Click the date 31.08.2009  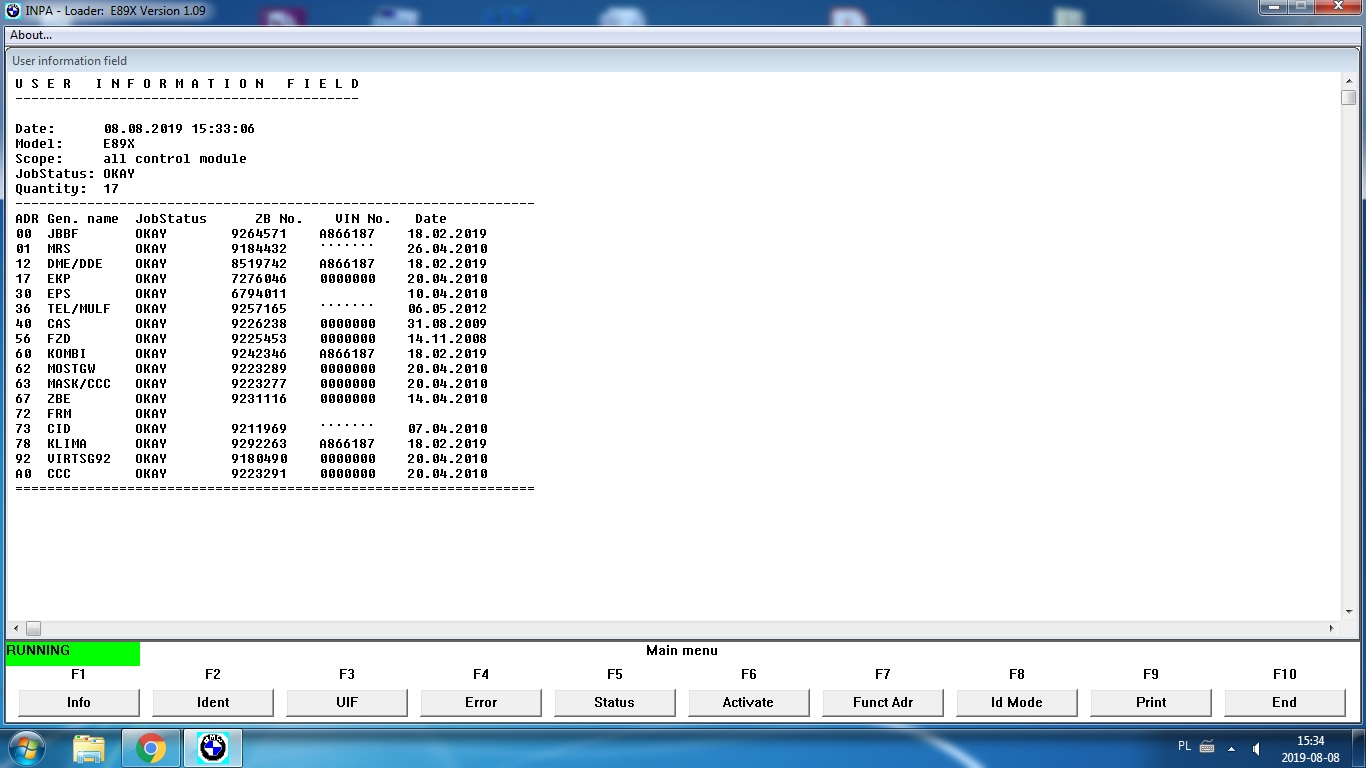coord(447,324)
